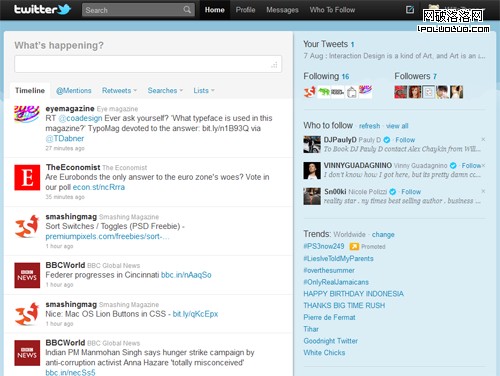
Task: Dismiss Sn00ki follow suggestion
Action: [483, 191]
